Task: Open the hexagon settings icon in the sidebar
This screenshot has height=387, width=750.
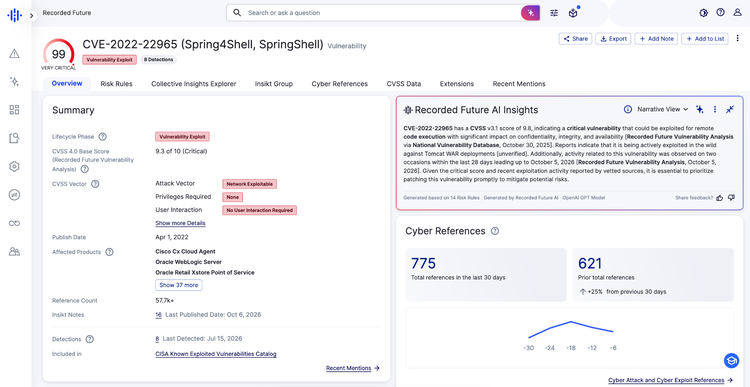Action: (x=14, y=166)
